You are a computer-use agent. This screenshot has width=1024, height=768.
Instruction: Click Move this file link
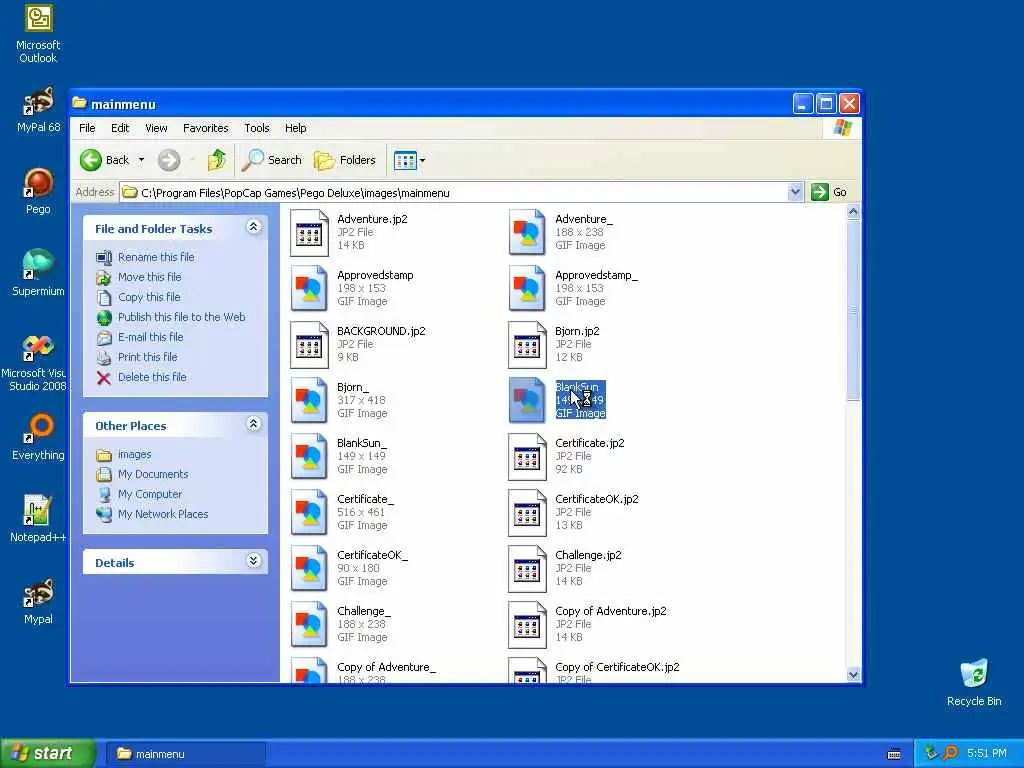coord(150,277)
